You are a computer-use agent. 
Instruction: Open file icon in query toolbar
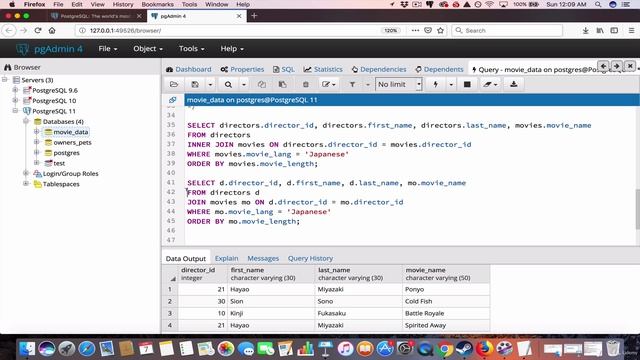click(174, 84)
